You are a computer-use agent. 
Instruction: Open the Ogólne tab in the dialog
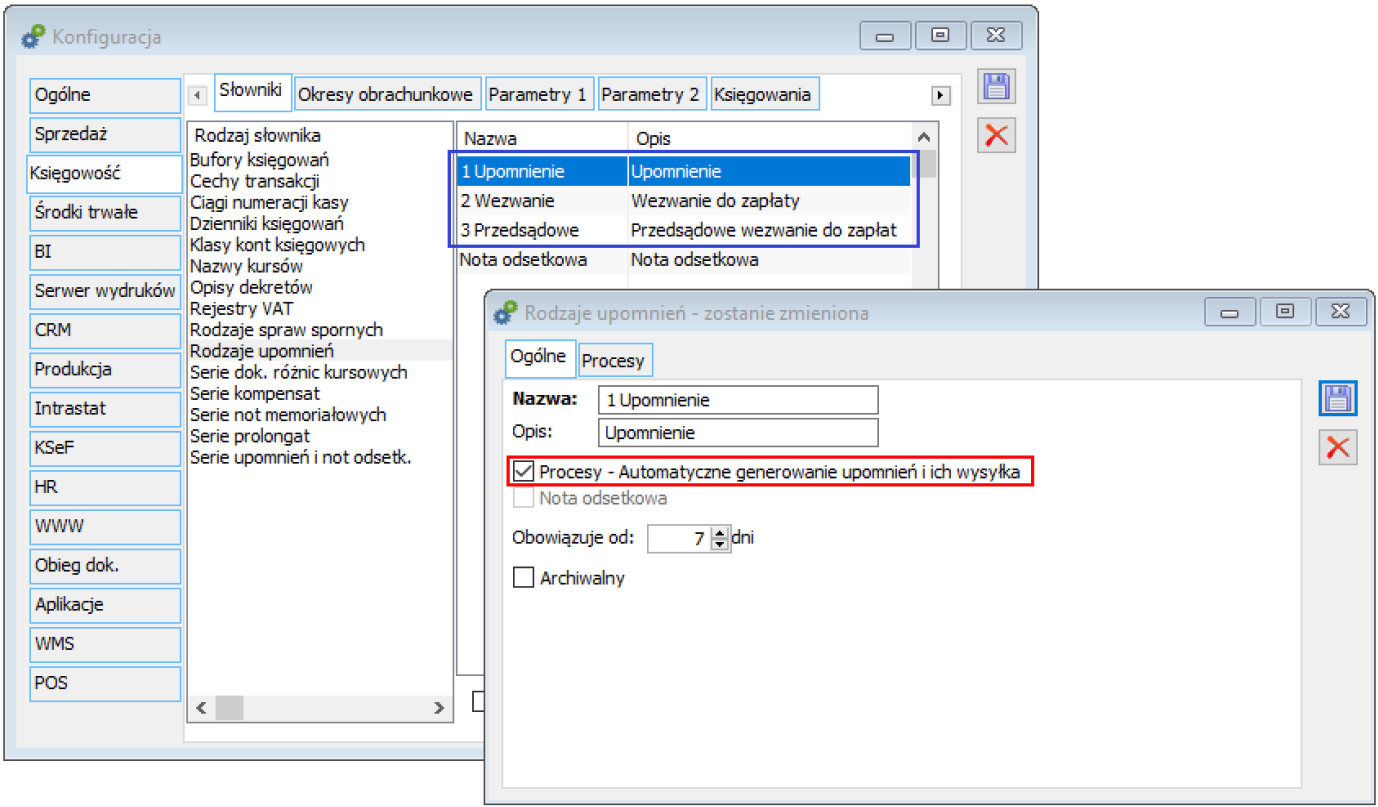[x=540, y=358]
